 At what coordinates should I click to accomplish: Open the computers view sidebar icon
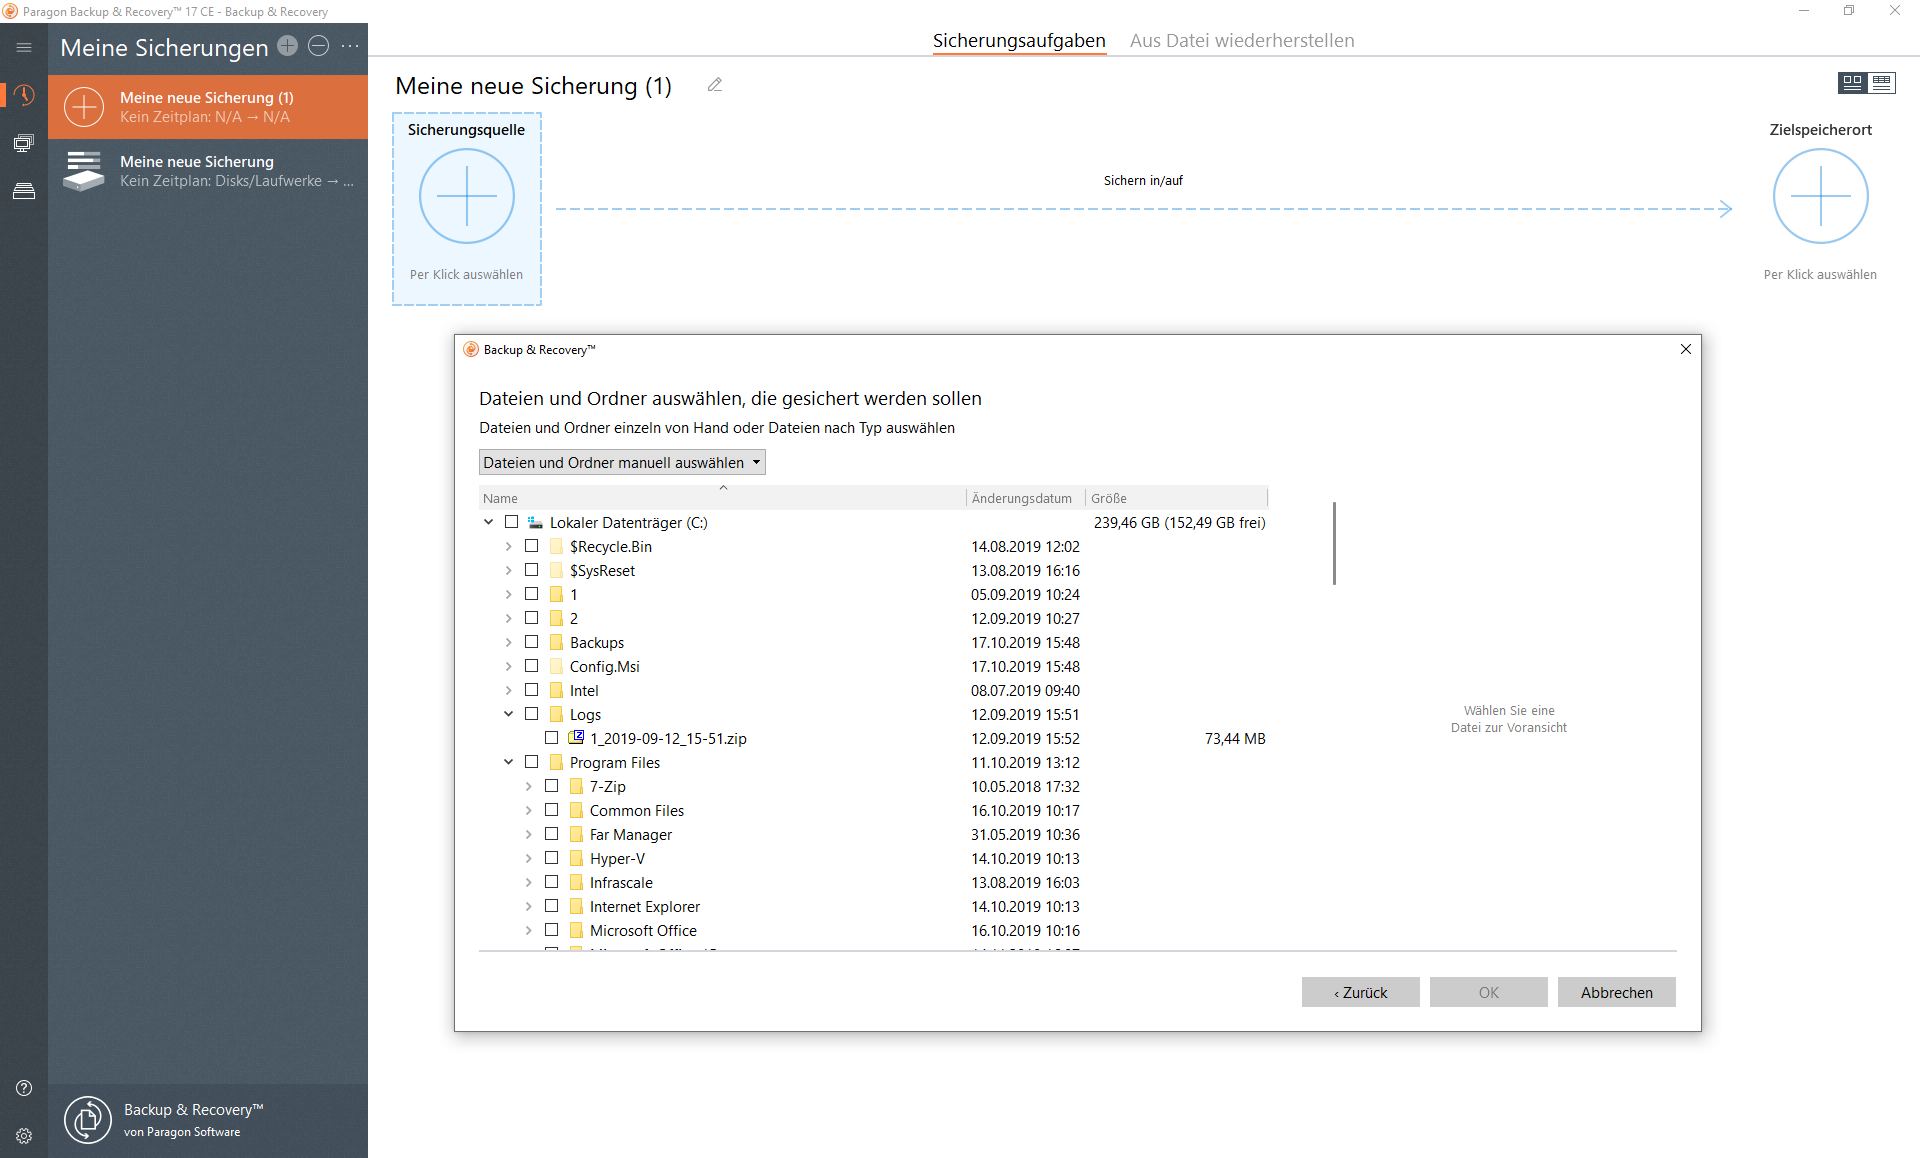(x=24, y=143)
